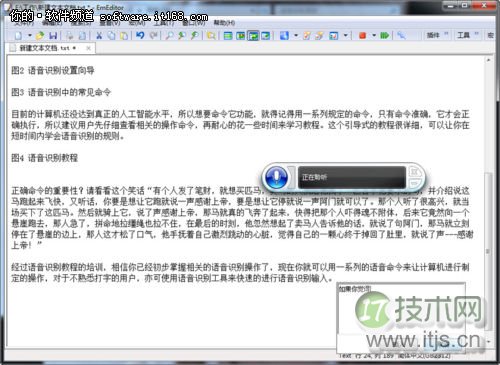The image size is (500, 365).
Task: Toggle wrap by characters icon
Action: coord(240,35)
